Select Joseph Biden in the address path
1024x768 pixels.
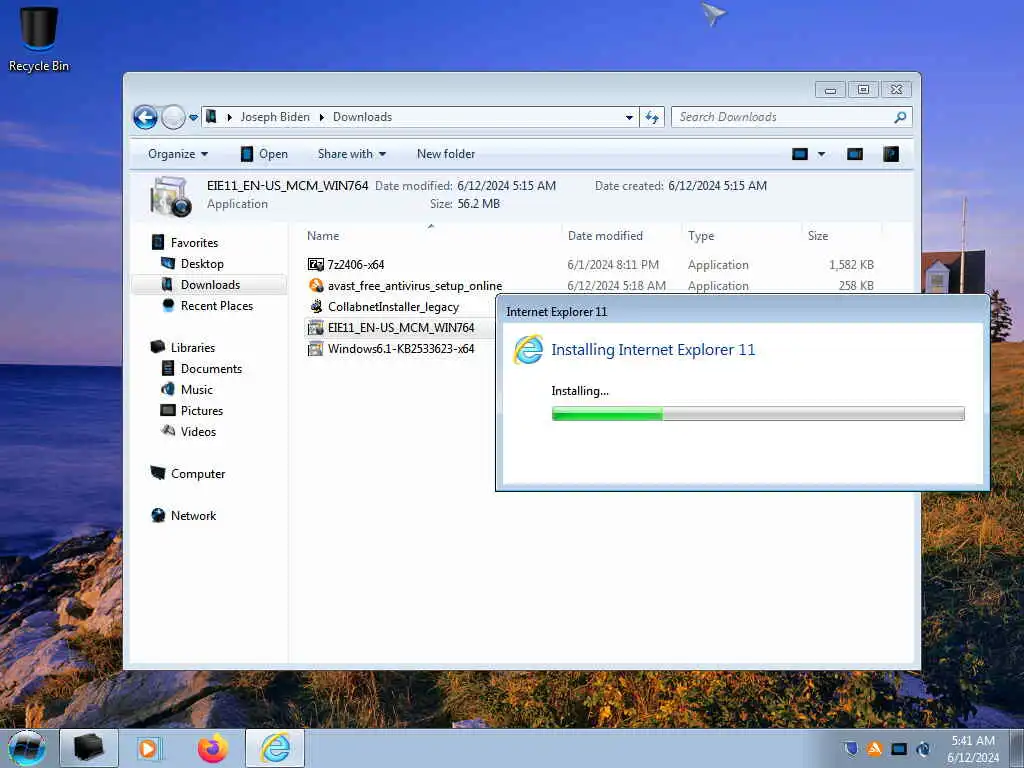275,117
